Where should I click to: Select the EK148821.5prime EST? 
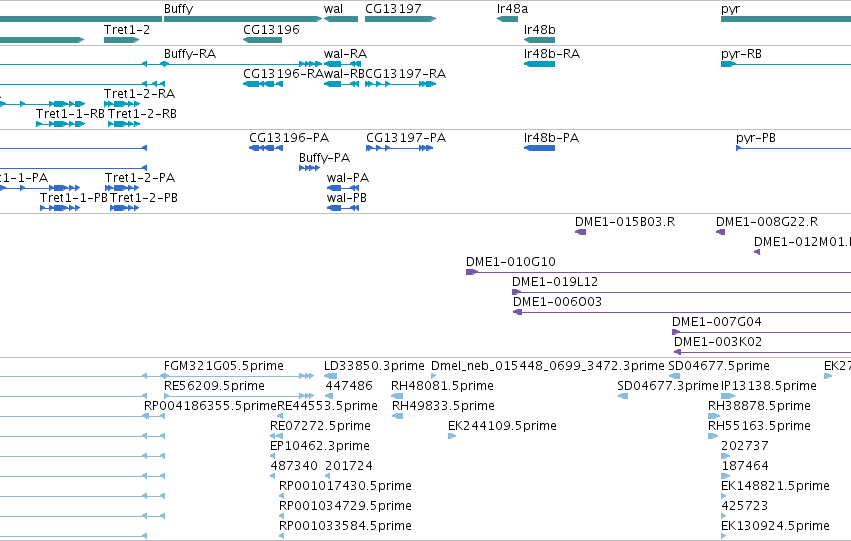point(723,497)
